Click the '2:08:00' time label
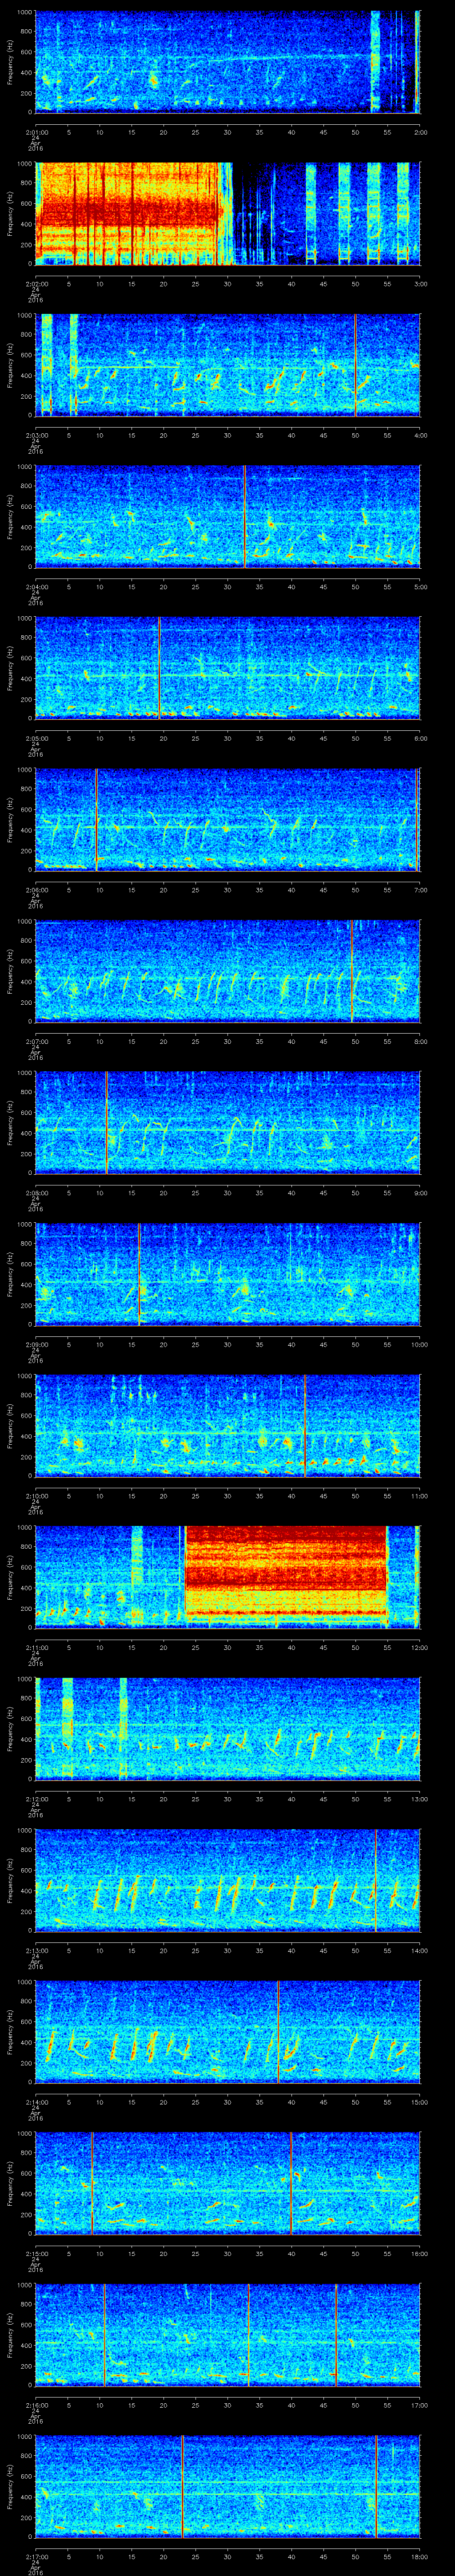Screen dimensions: 455x2576 tap(36, 1193)
